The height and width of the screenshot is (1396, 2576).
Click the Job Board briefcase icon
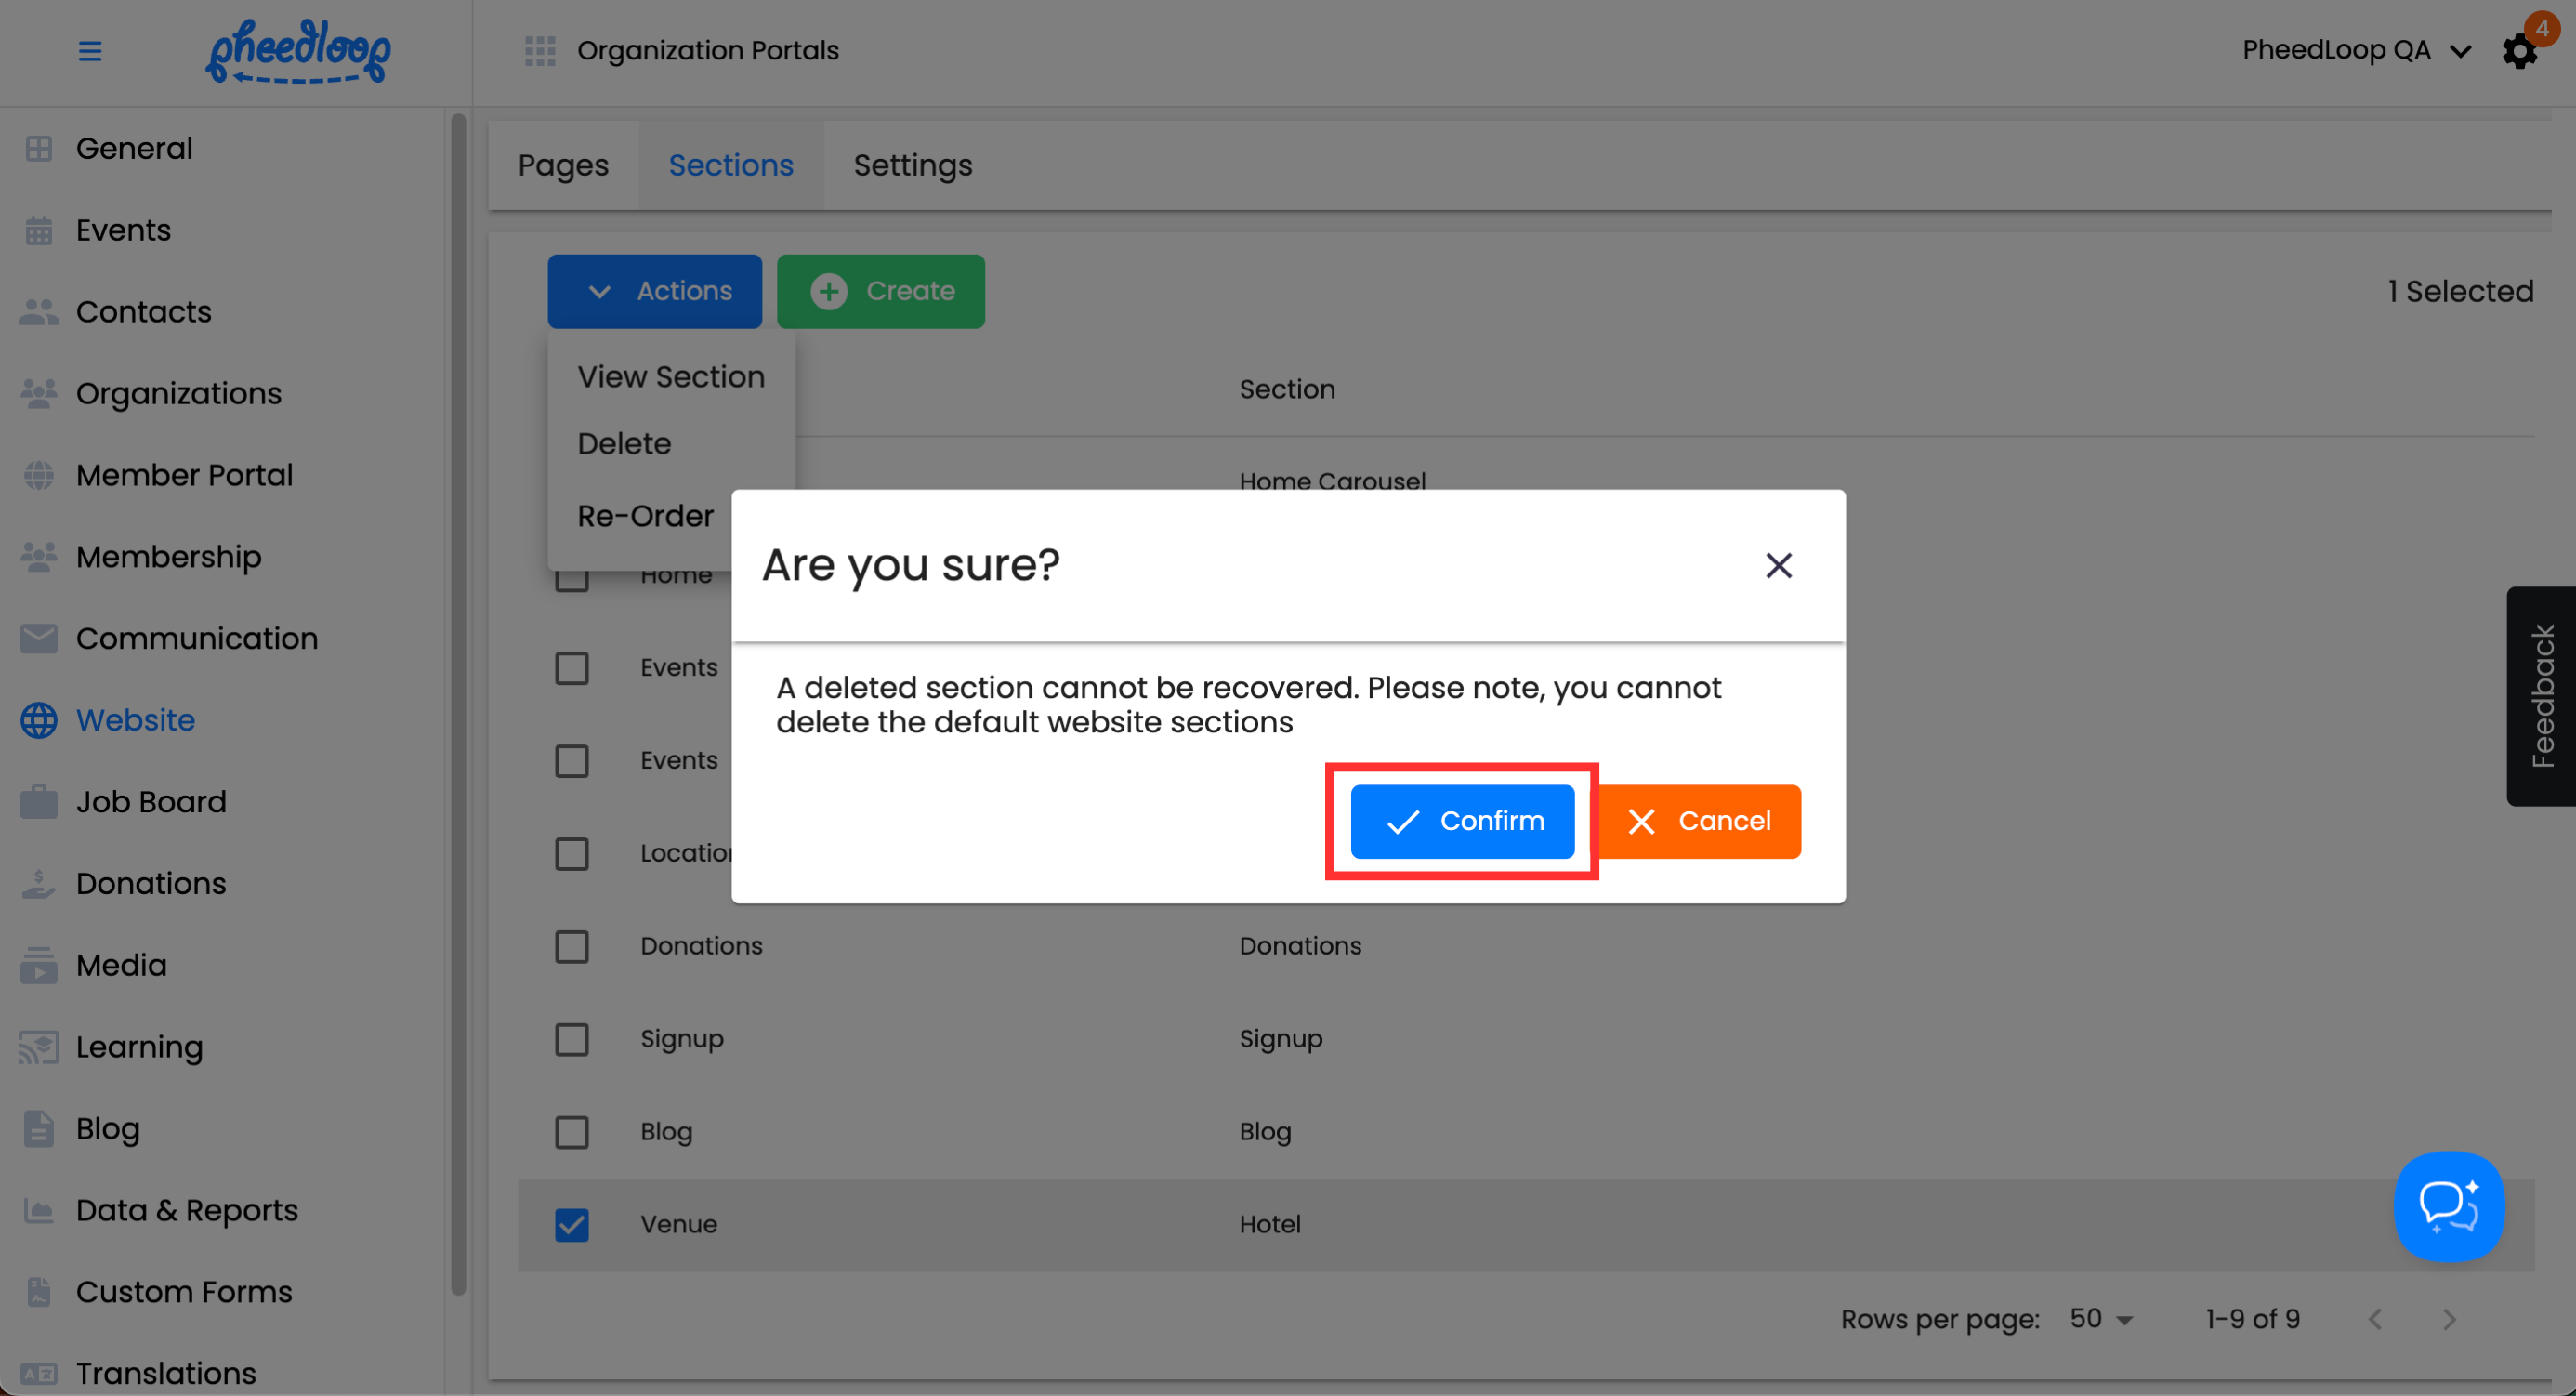pyautogui.click(x=38, y=802)
